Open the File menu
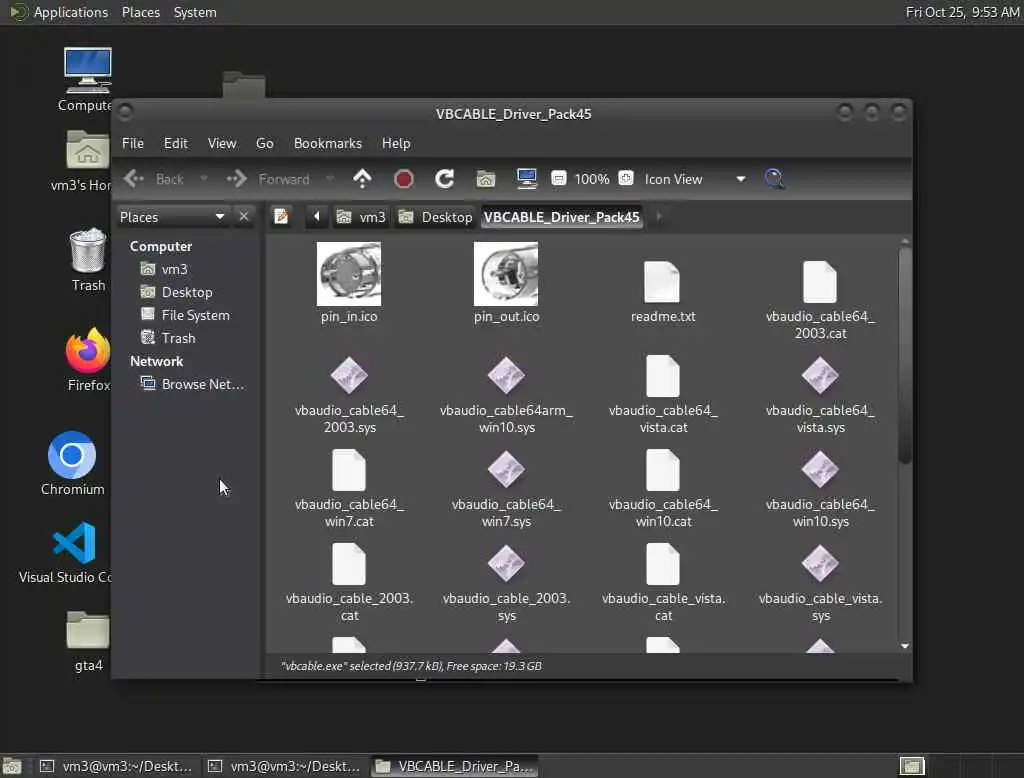This screenshot has width=1024, height=778. tap(133, 143)
